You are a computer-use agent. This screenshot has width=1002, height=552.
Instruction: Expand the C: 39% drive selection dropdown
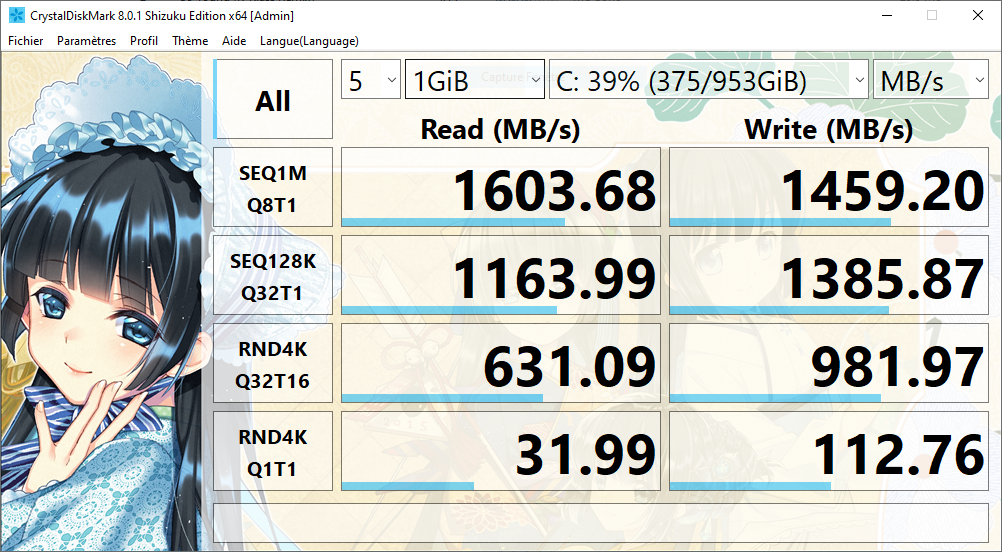tap(709, 80)
